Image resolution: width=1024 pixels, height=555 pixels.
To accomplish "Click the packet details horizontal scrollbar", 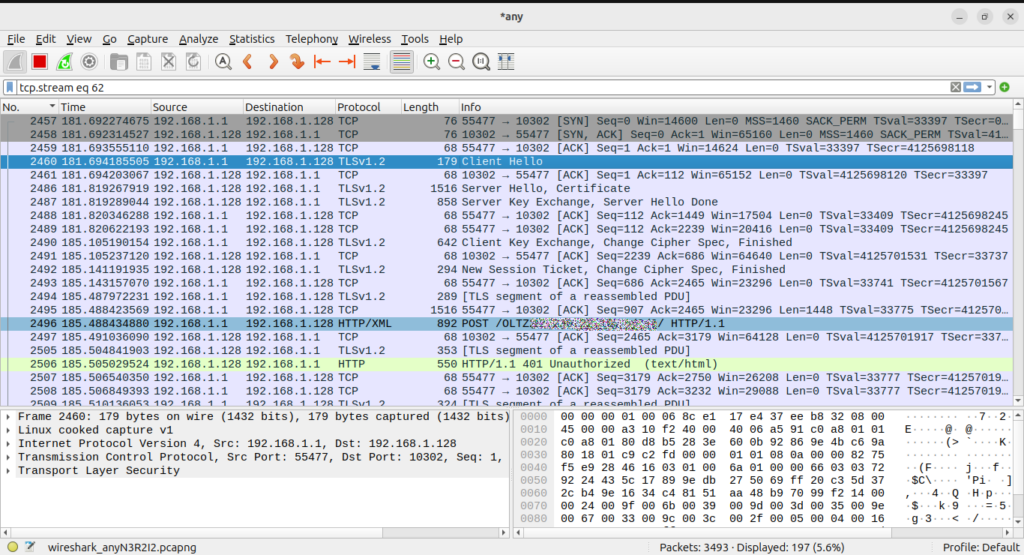I will pos(255,533).
